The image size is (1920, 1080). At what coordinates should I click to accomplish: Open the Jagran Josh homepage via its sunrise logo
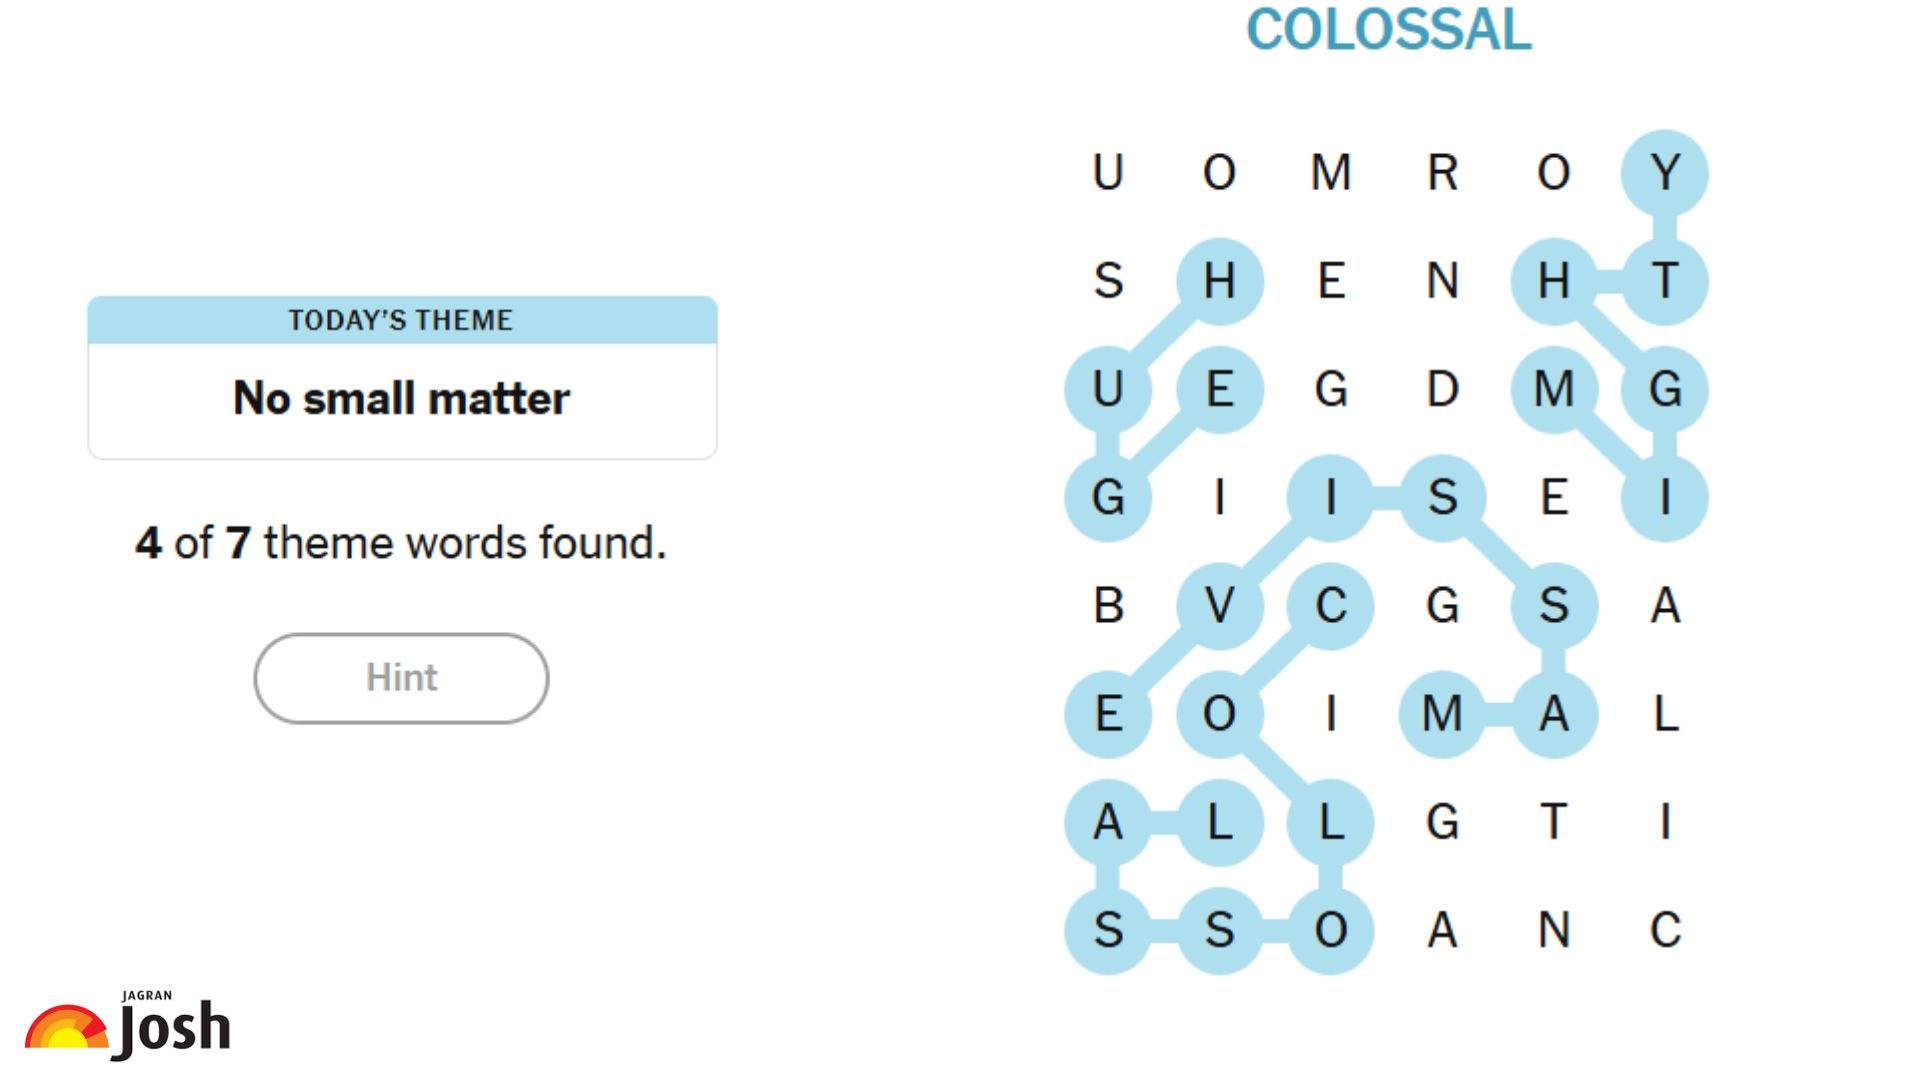click(x=68, y=1025)
